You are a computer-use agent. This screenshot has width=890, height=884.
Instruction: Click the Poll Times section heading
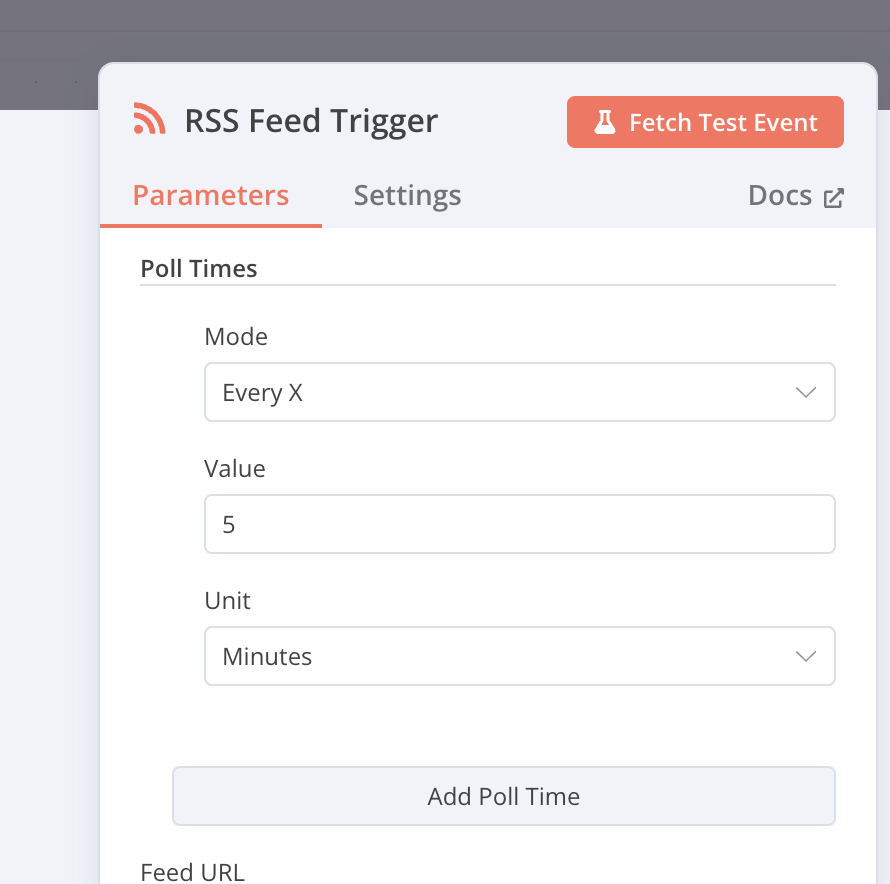(x=199, y=268)
